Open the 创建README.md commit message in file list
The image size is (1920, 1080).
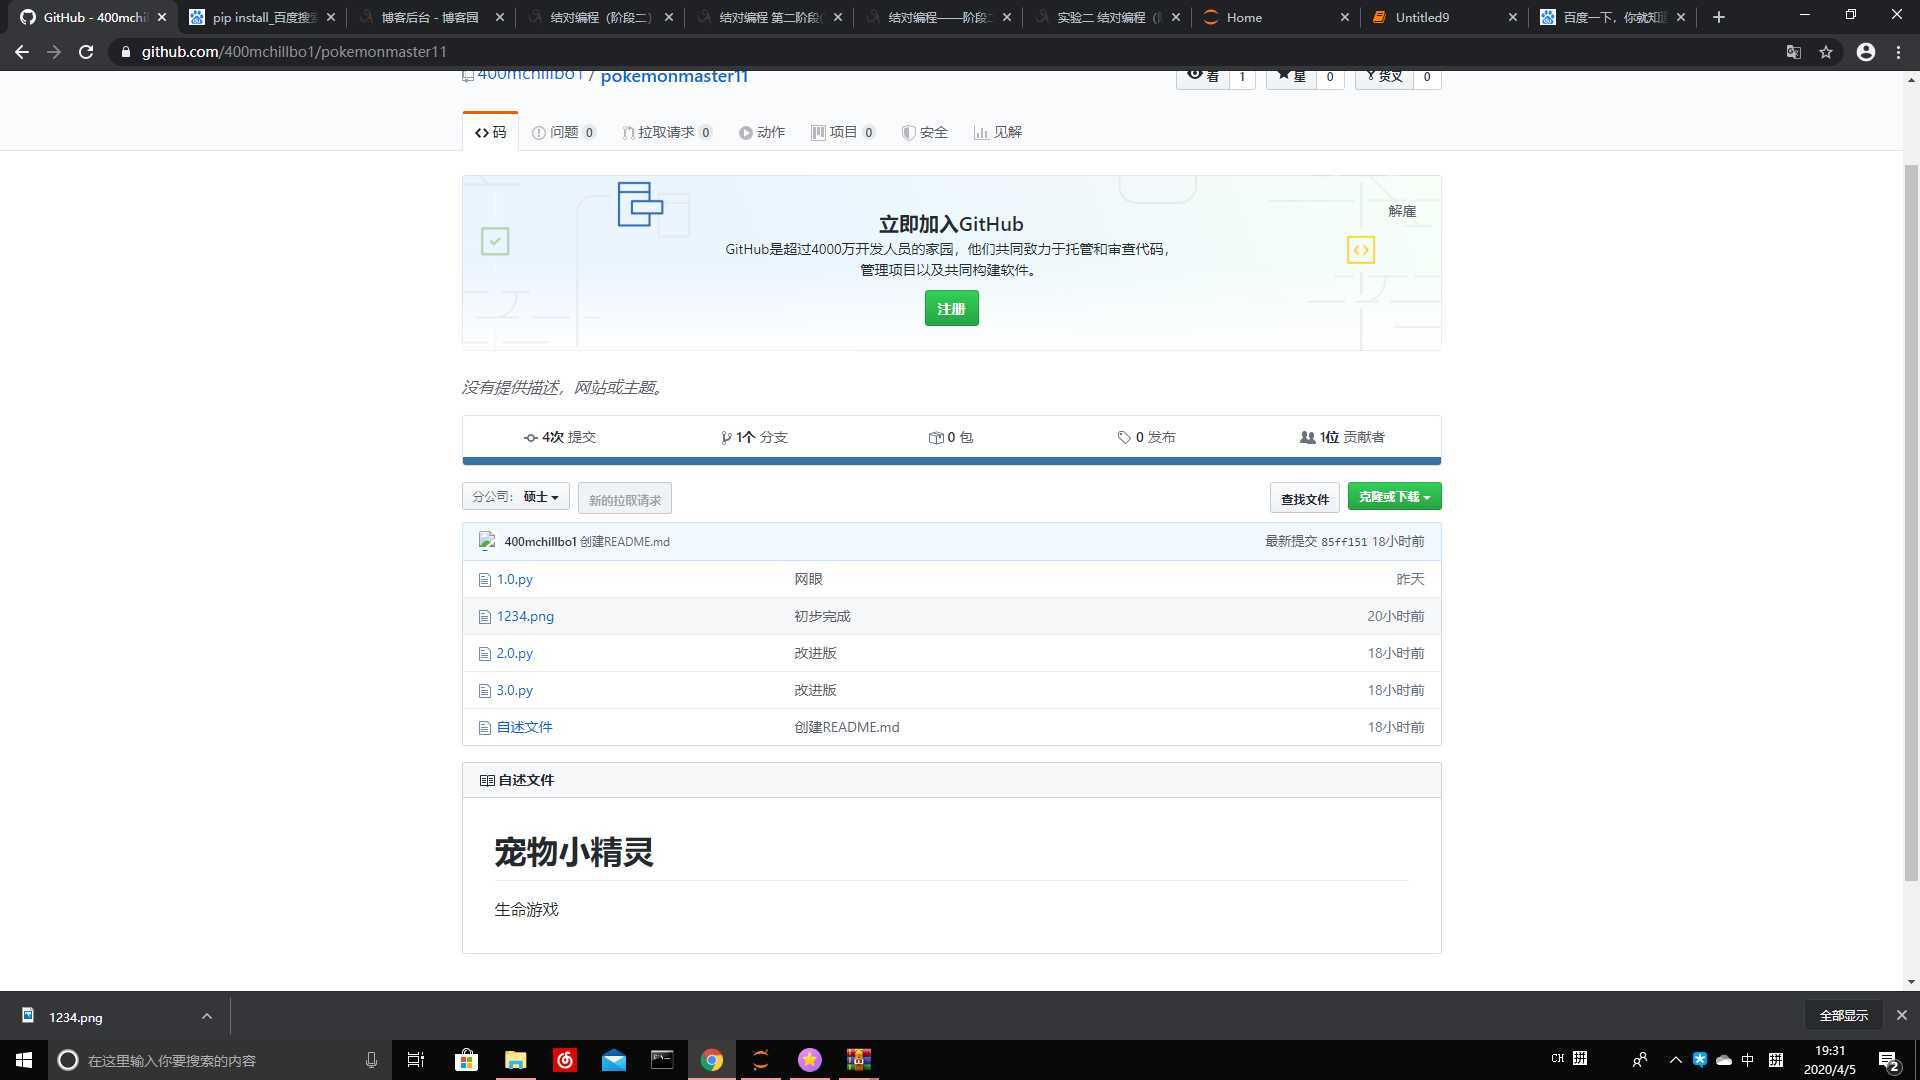point(846,727)
